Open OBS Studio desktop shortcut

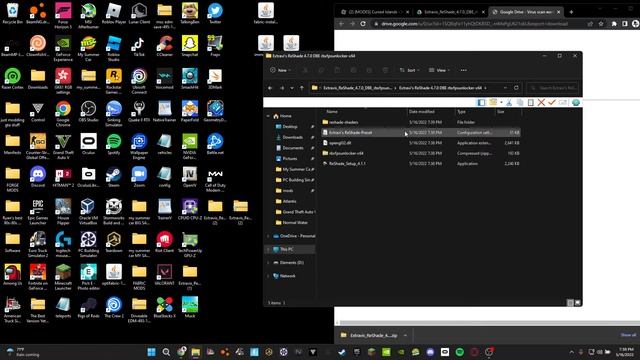(x=88, y=111)
